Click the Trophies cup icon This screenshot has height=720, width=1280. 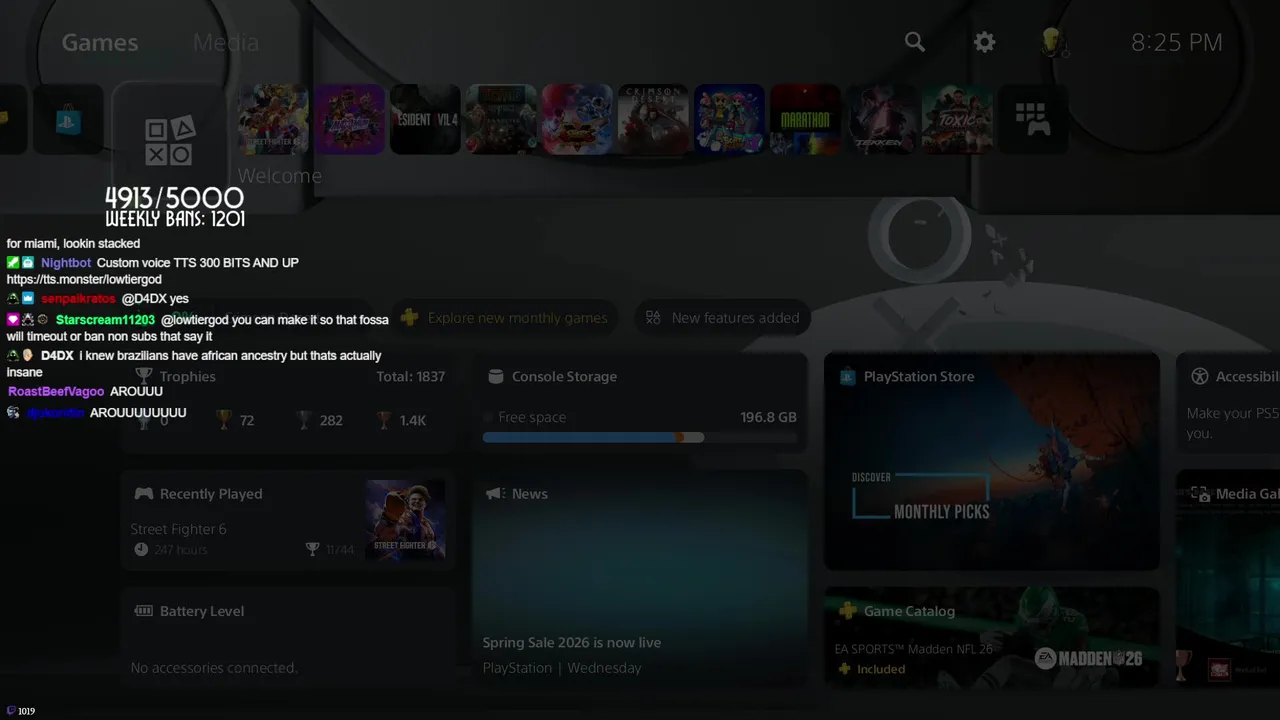144,376
